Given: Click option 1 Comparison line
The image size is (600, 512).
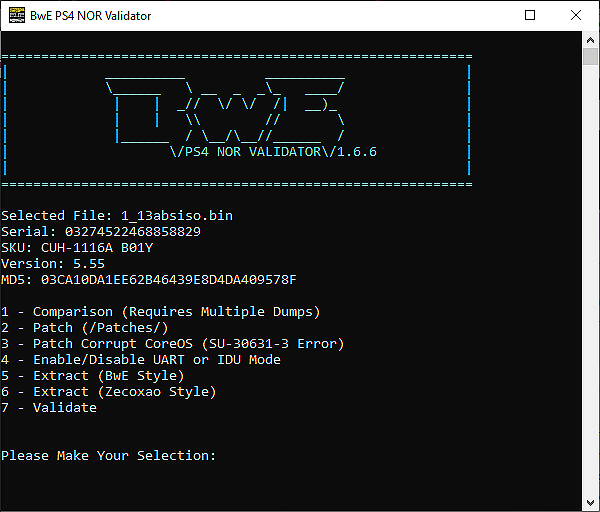Looking at the screenshot, I should click(161, 312).
